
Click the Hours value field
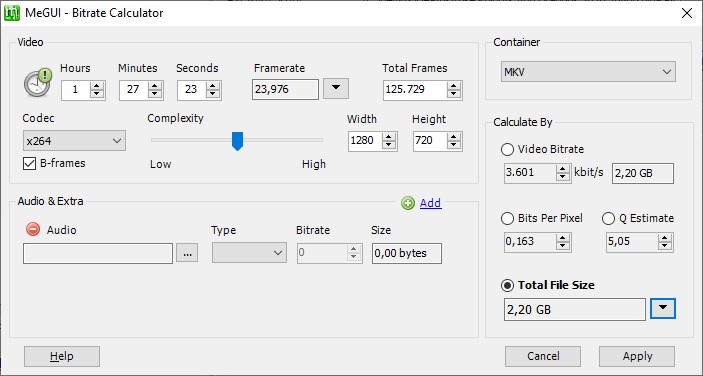coord(76,90)
